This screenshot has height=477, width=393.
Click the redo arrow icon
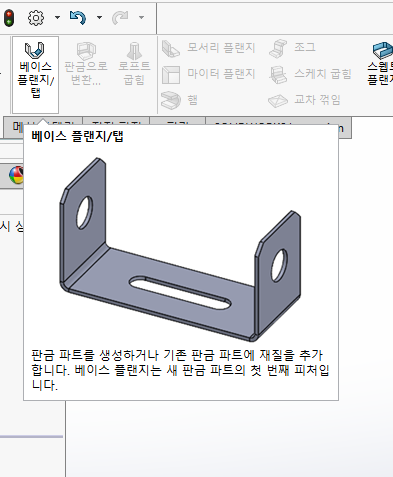tap(120, 17)
